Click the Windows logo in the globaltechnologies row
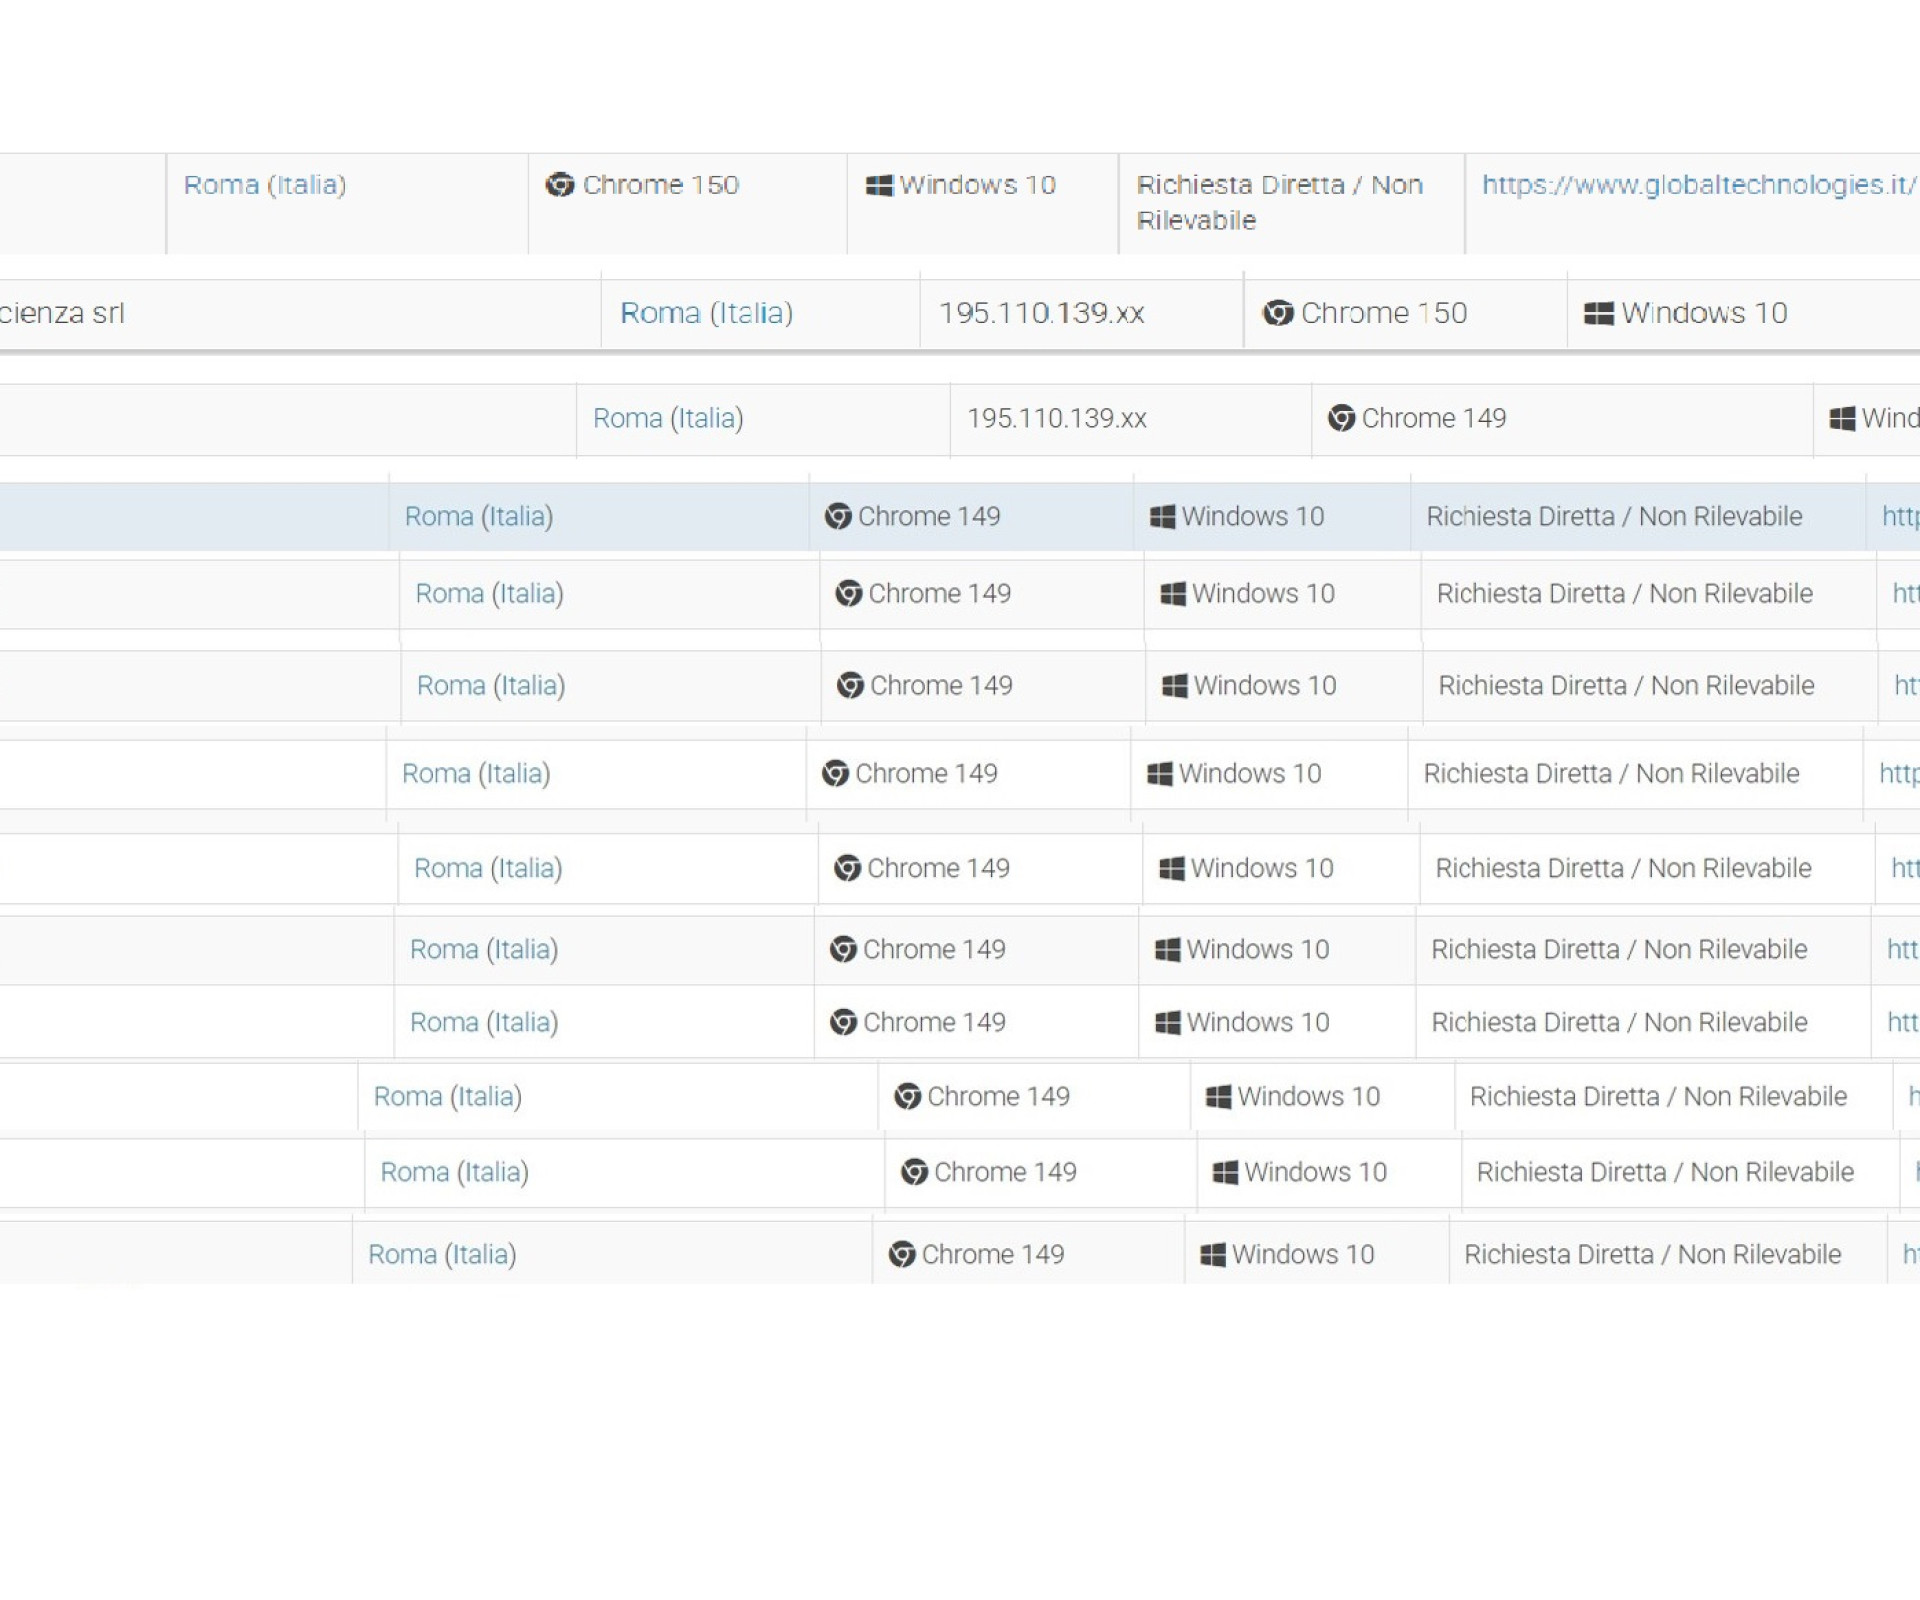Screen dimensions: 1920x1600 (x=879, y=186)
